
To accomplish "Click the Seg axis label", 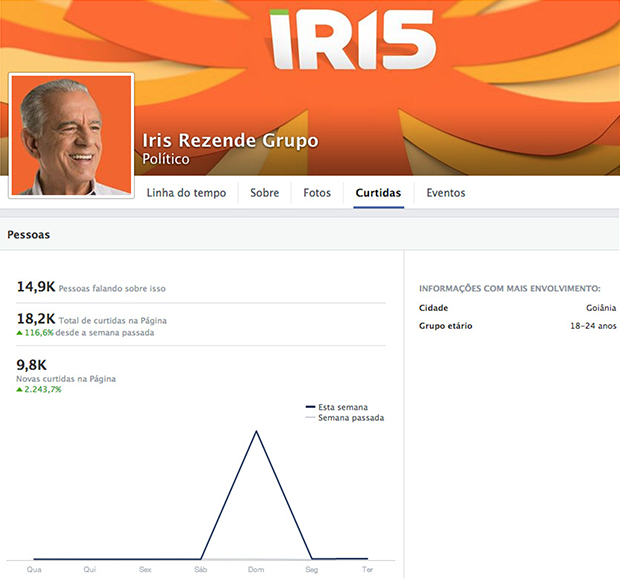I will [x=312, y=570].
